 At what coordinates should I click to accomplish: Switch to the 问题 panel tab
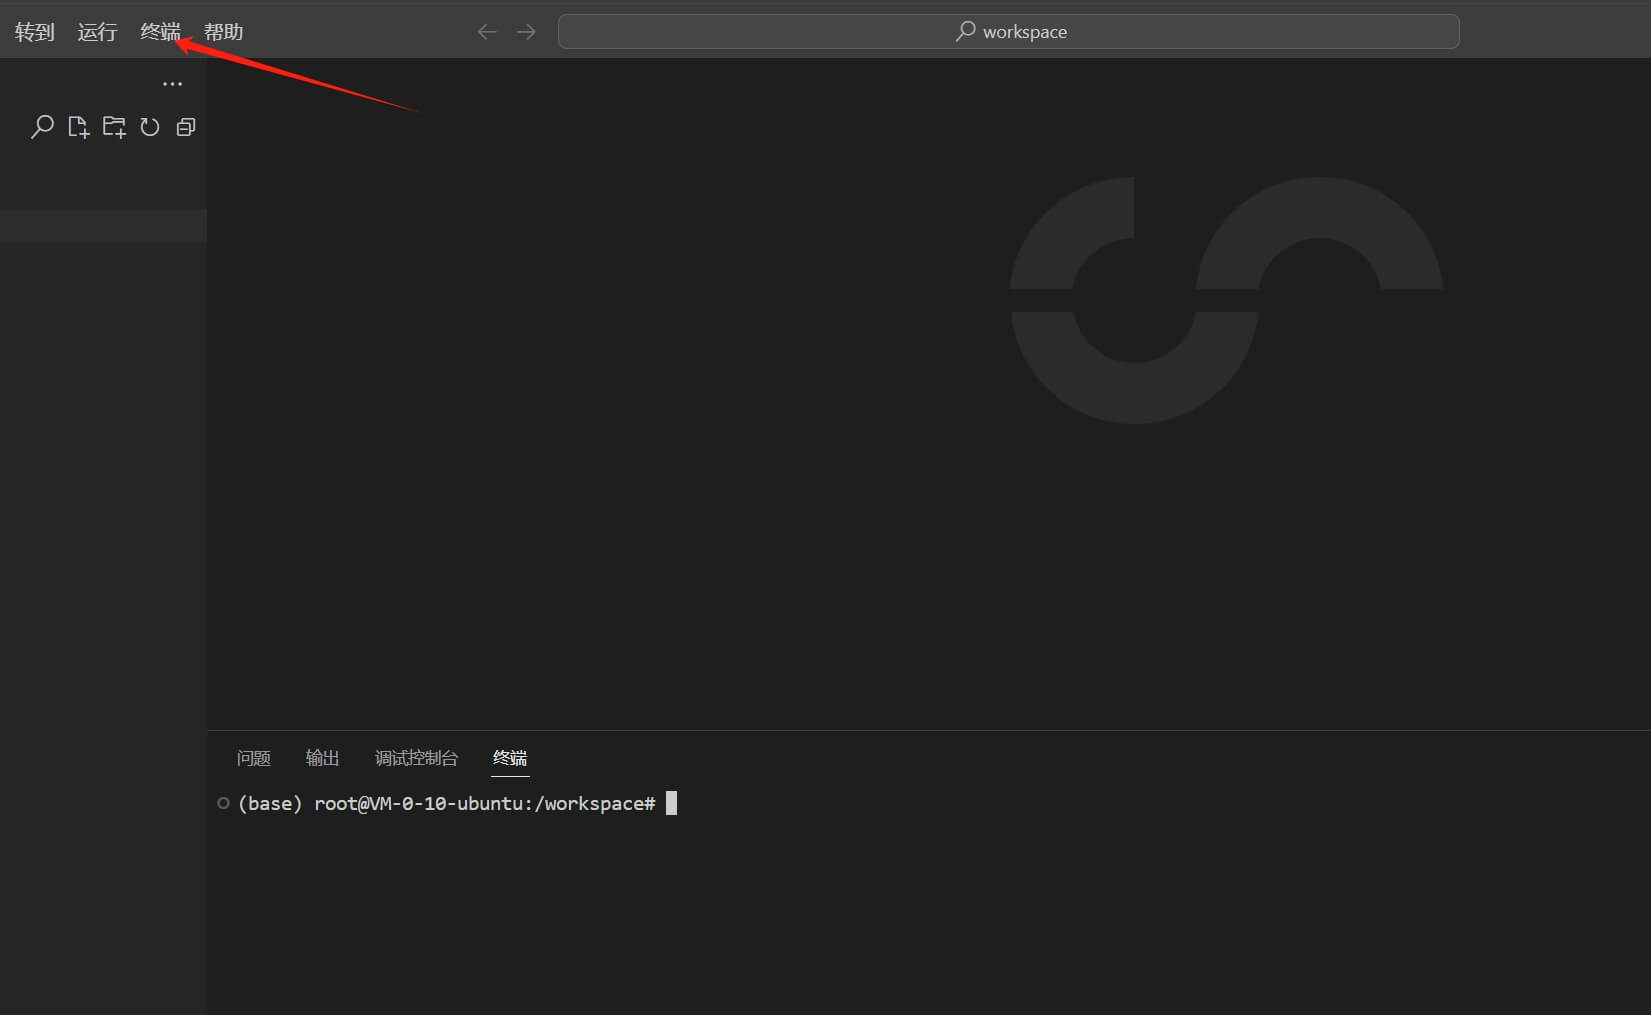(x=253, y=758)
